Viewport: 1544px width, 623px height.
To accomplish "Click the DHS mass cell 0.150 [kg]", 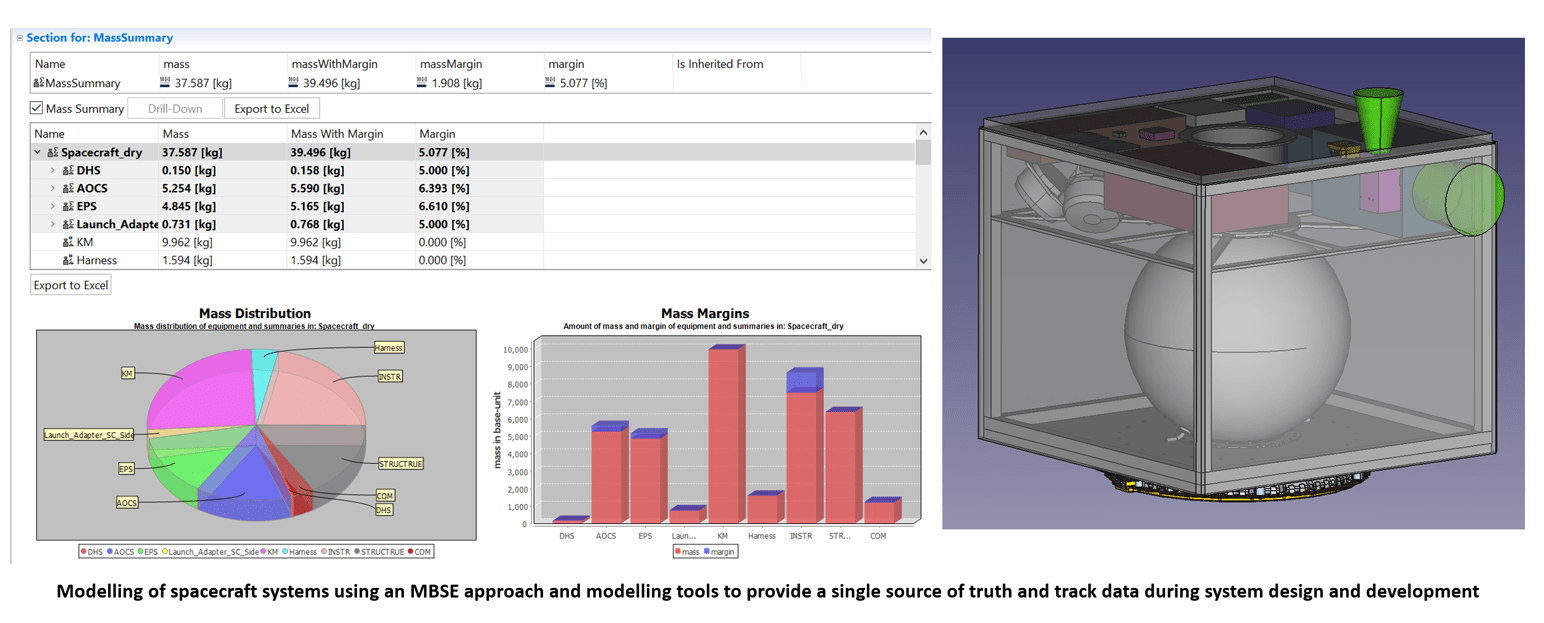I will (187, 171).
